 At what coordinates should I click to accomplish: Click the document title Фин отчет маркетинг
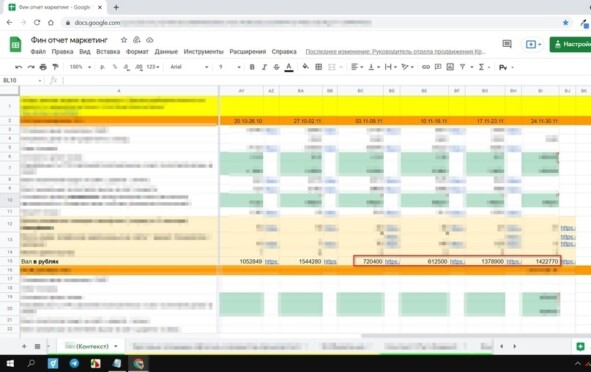coord(69,40)
